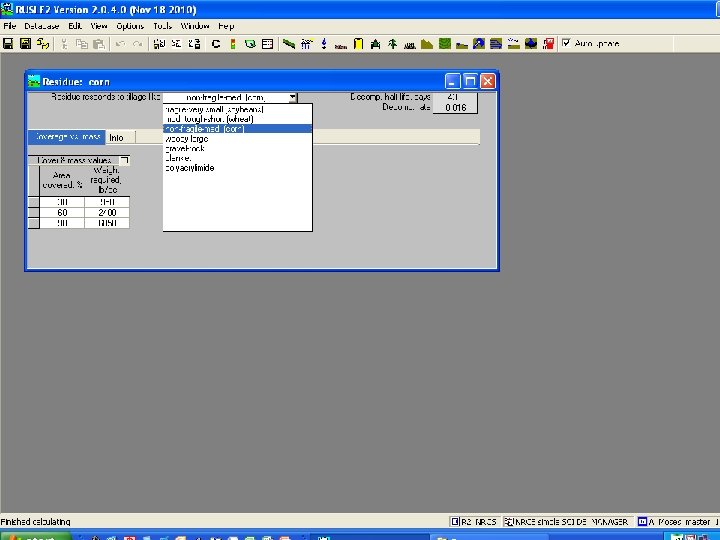
Task: Click the Area covered cell showing 90
Action: (x=62, y=223)
